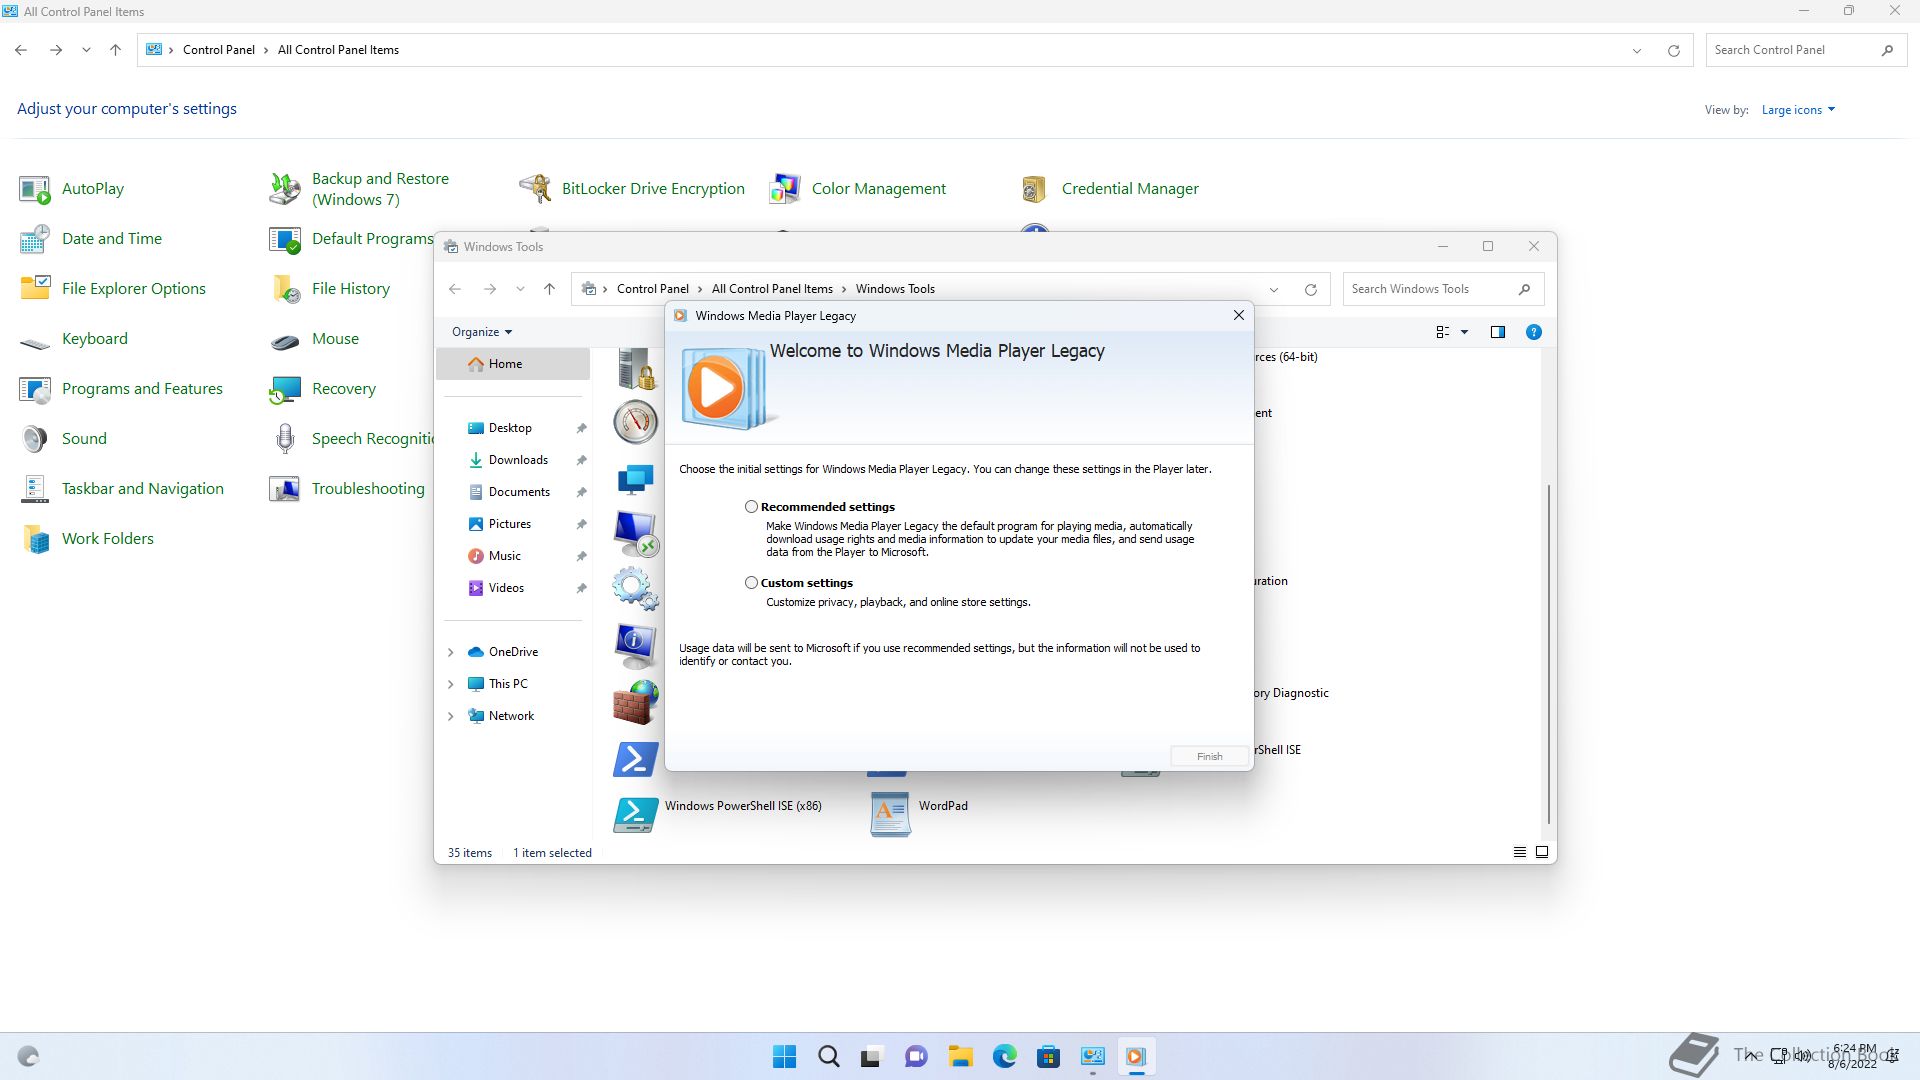Toggle the preview pane in Windows Tools
1920x1080 pixels.
coord(1498,332)
